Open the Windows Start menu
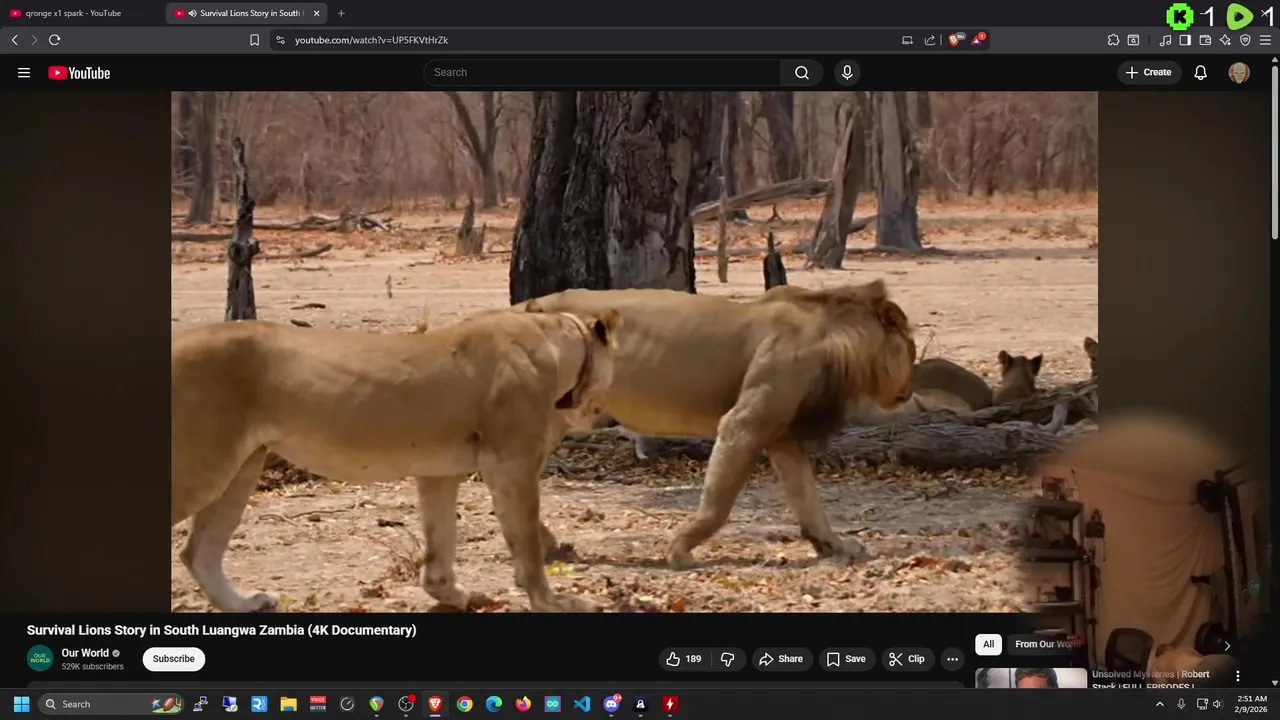This screenshot has height=720, width=1280. (21, 704)
